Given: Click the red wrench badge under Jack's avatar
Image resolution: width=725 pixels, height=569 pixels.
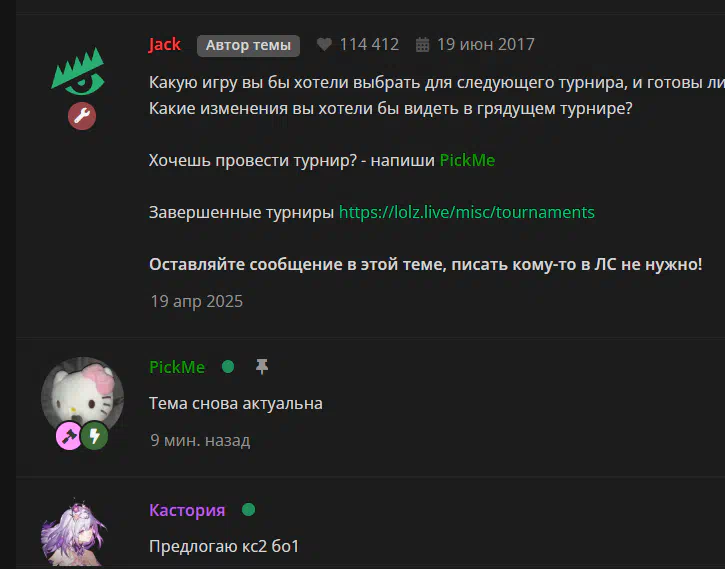Looking at the screenshot, I should [x=82, y=116].
